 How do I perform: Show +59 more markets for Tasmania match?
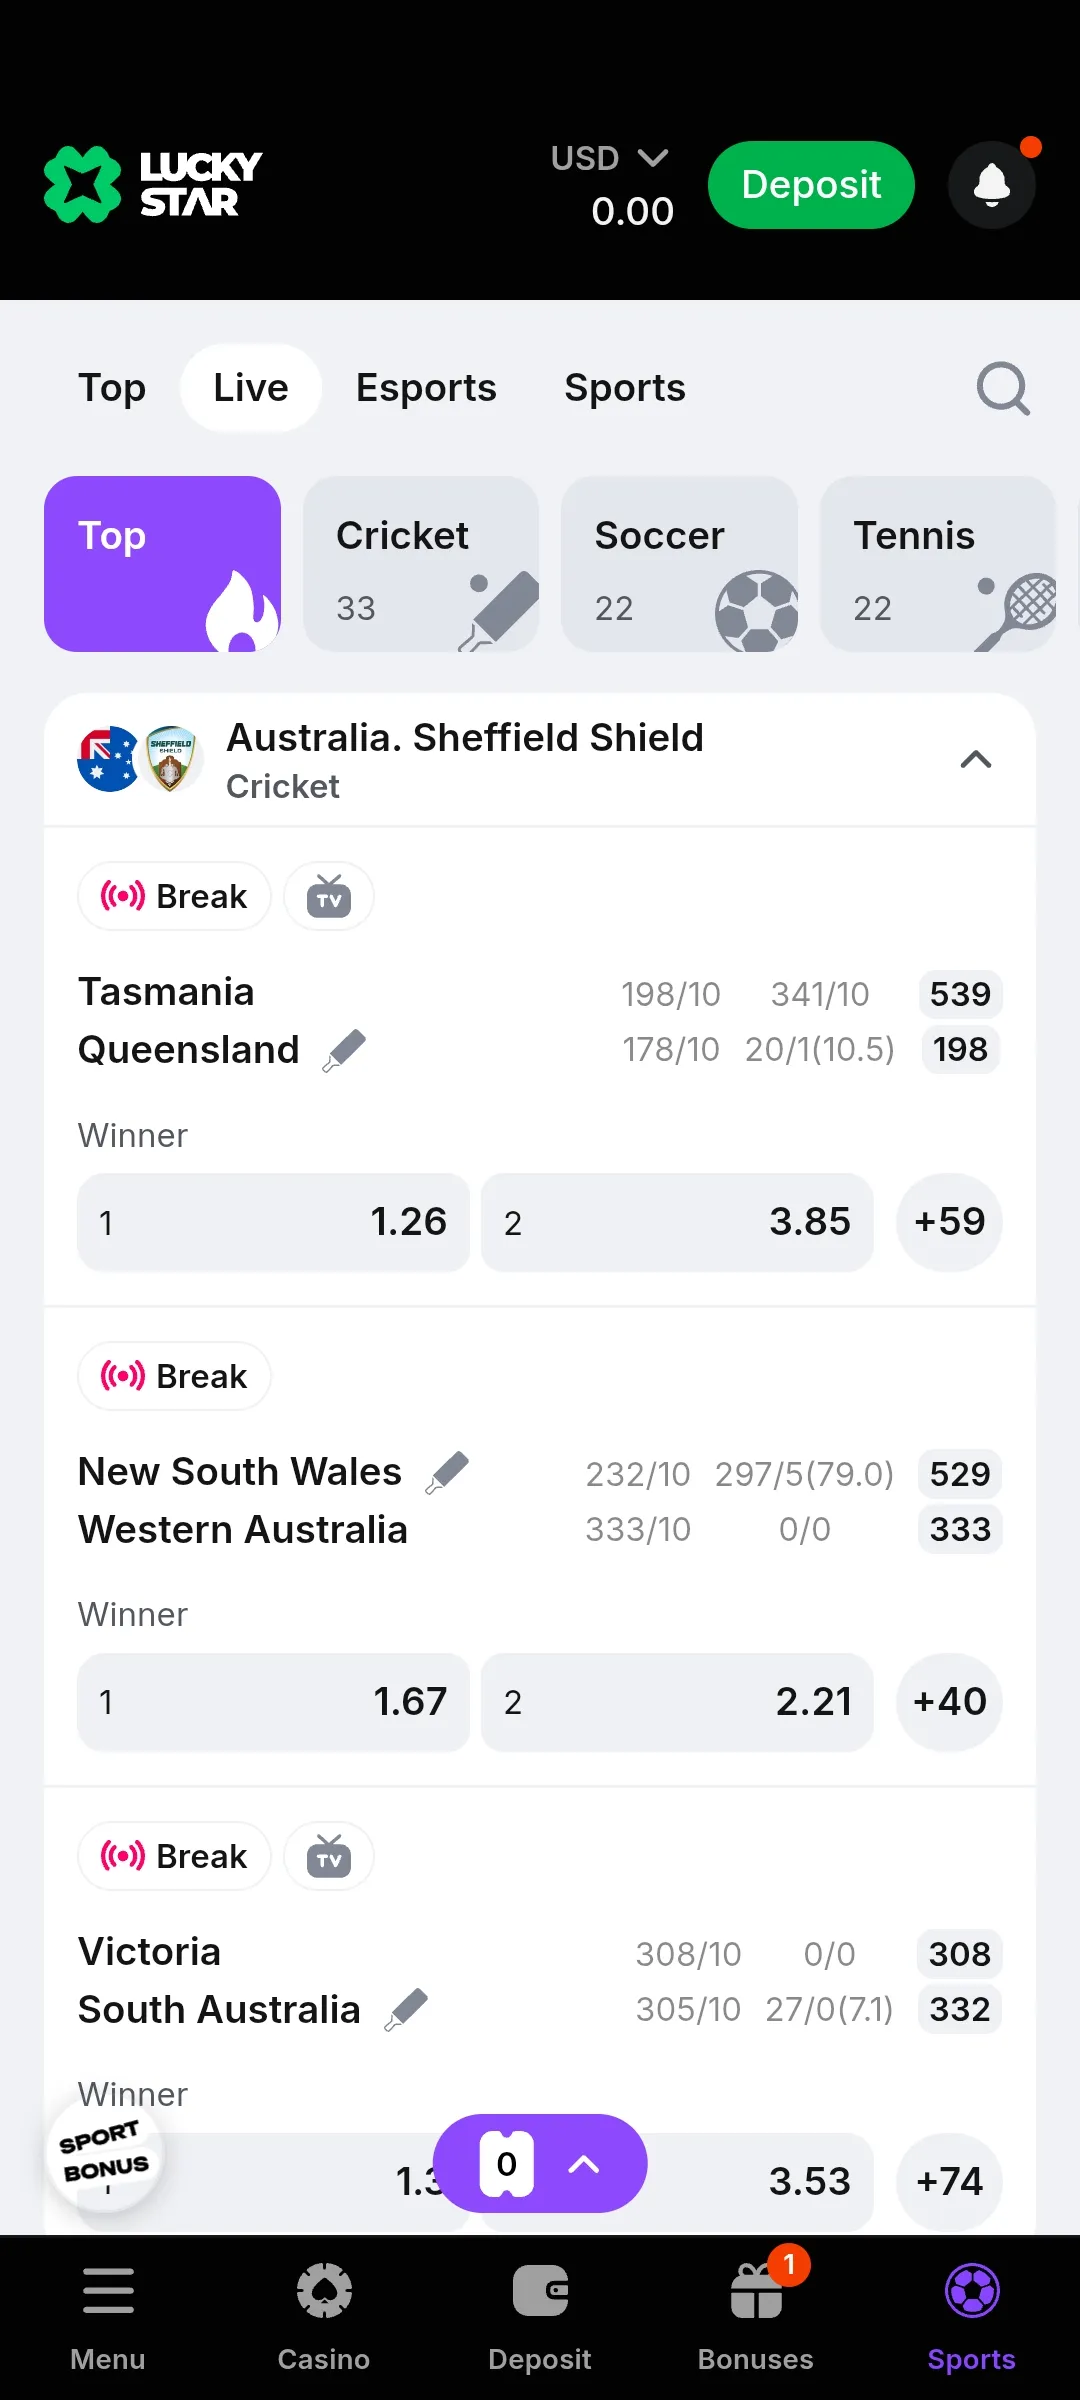click(950, 1222)
